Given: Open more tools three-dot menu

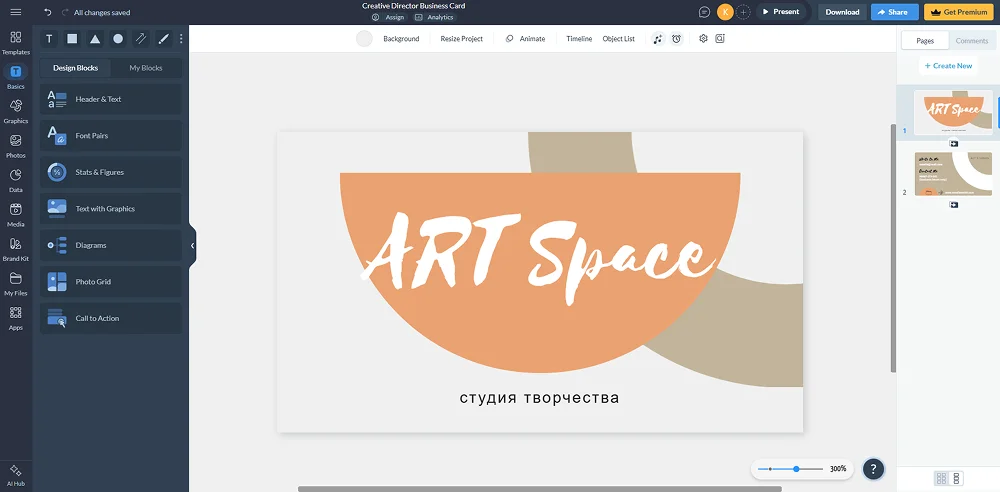Looking at the screenshot, I should [x=181, y=39].
